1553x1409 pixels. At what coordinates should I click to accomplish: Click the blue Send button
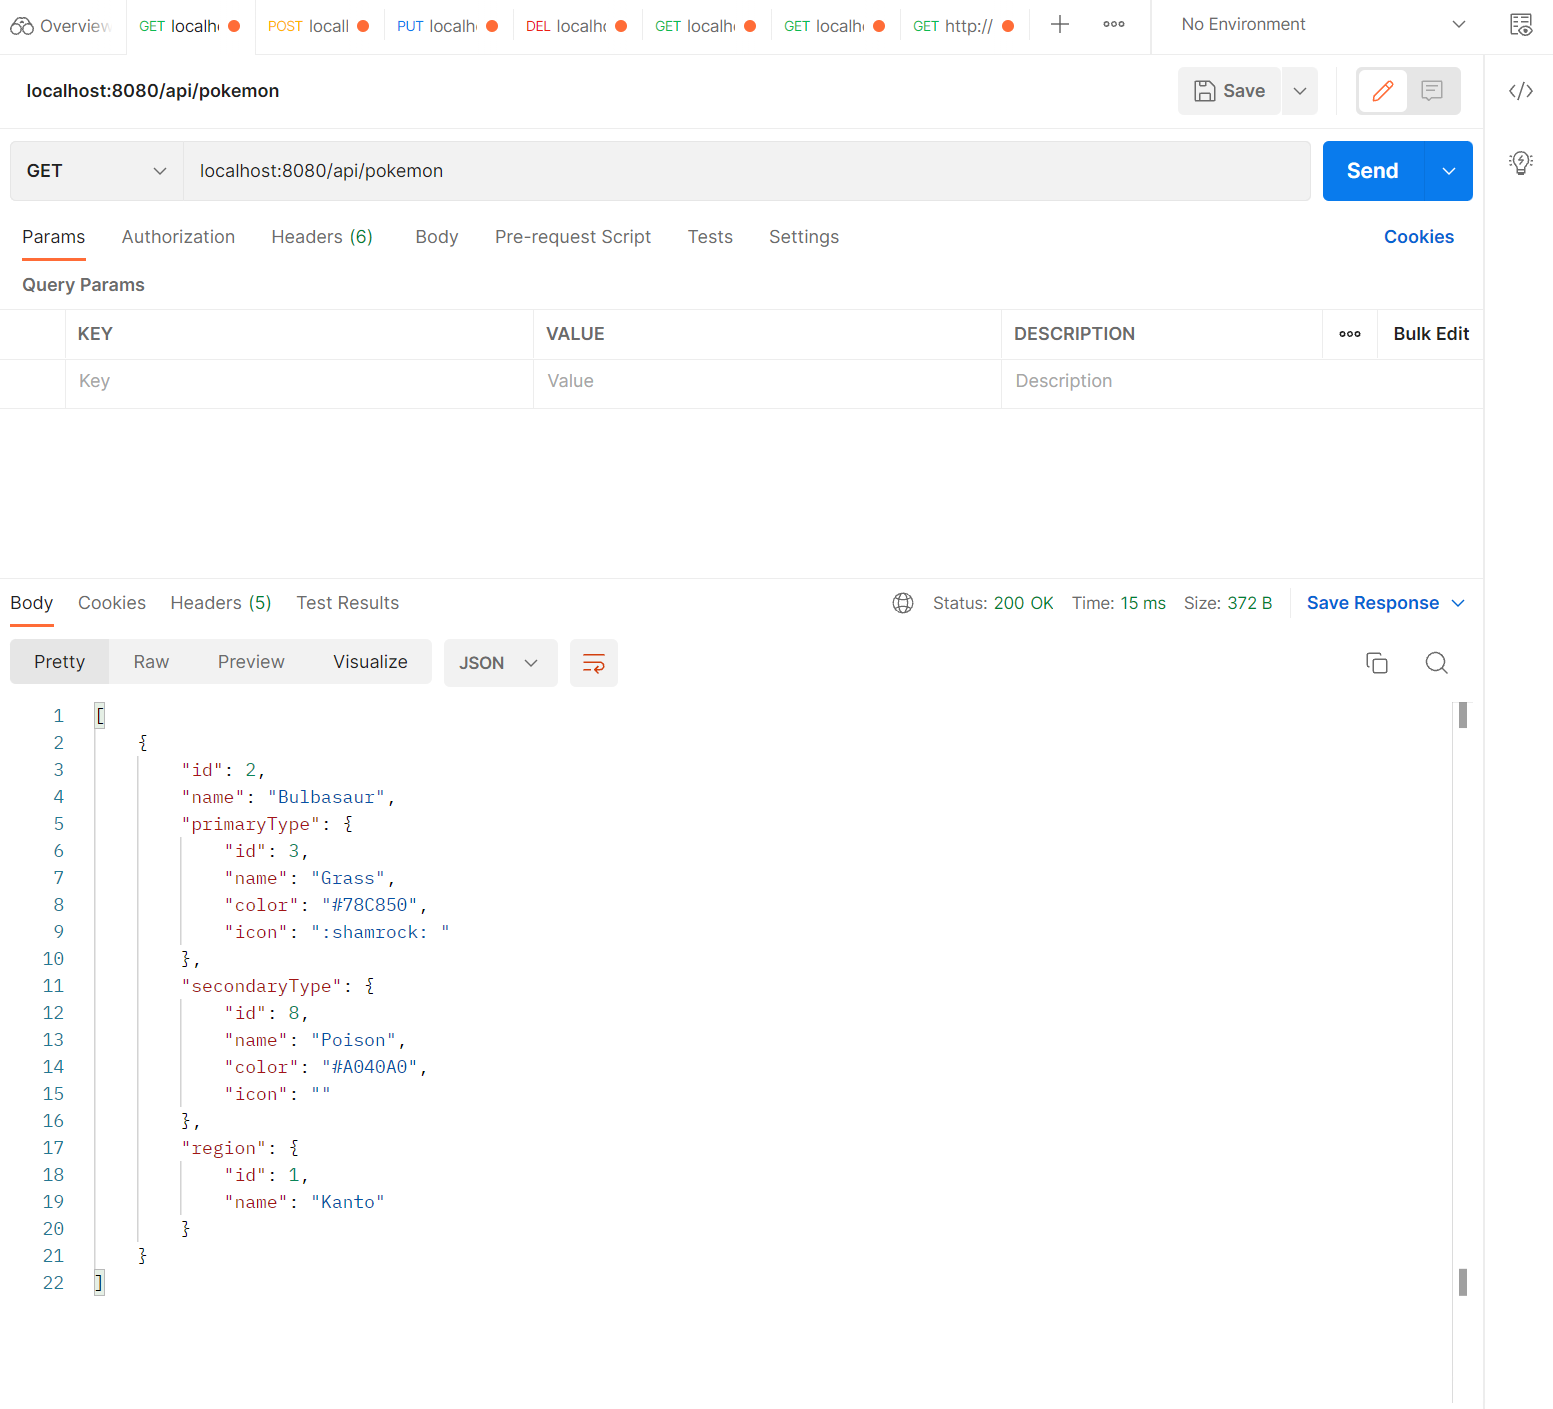click(1373, 171)
